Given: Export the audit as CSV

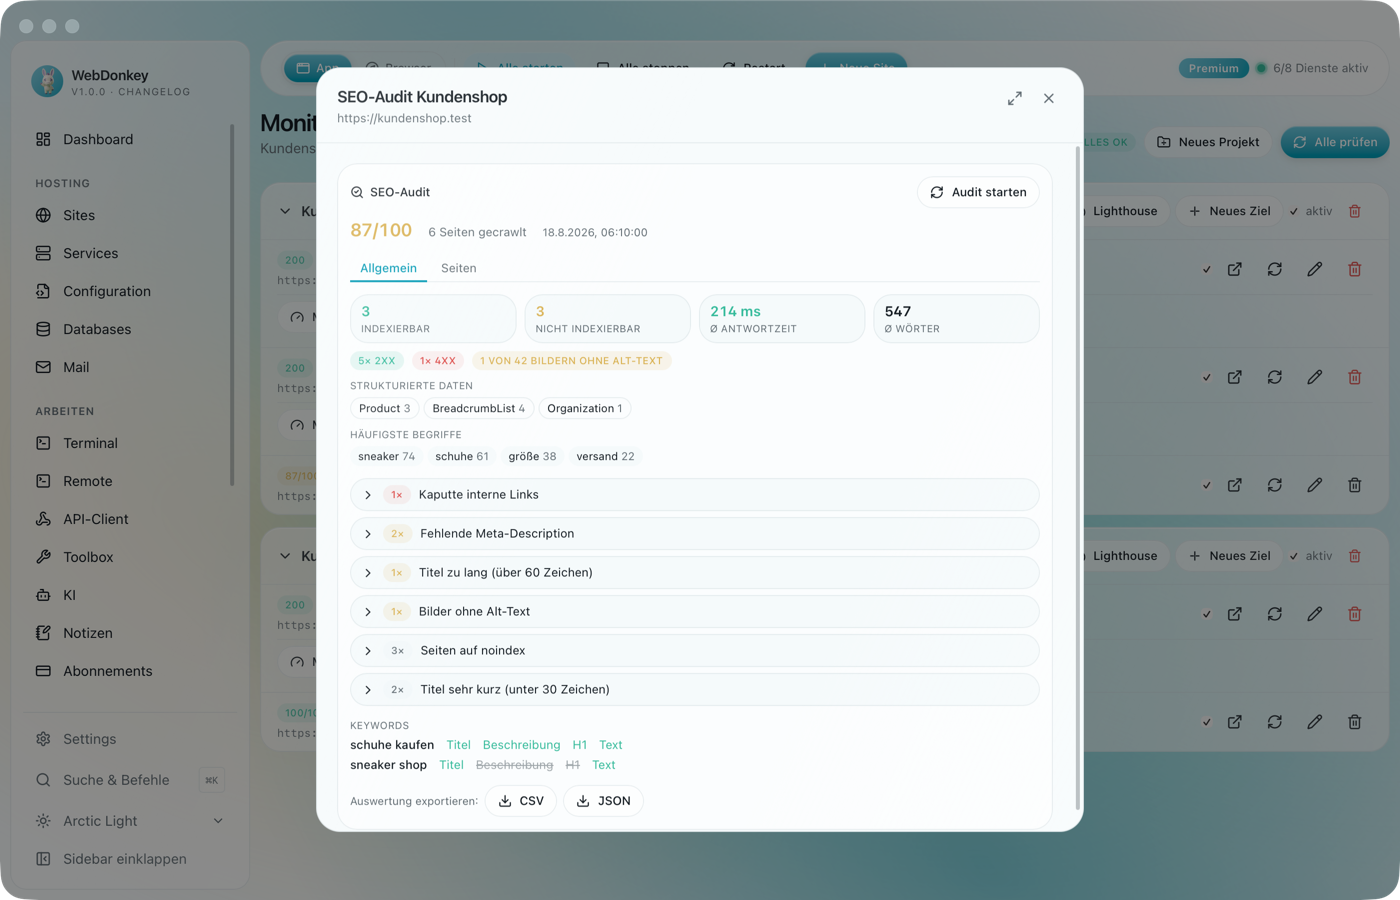Looking at the screenshot, I should pyautogui.click(x=521, y=801).
